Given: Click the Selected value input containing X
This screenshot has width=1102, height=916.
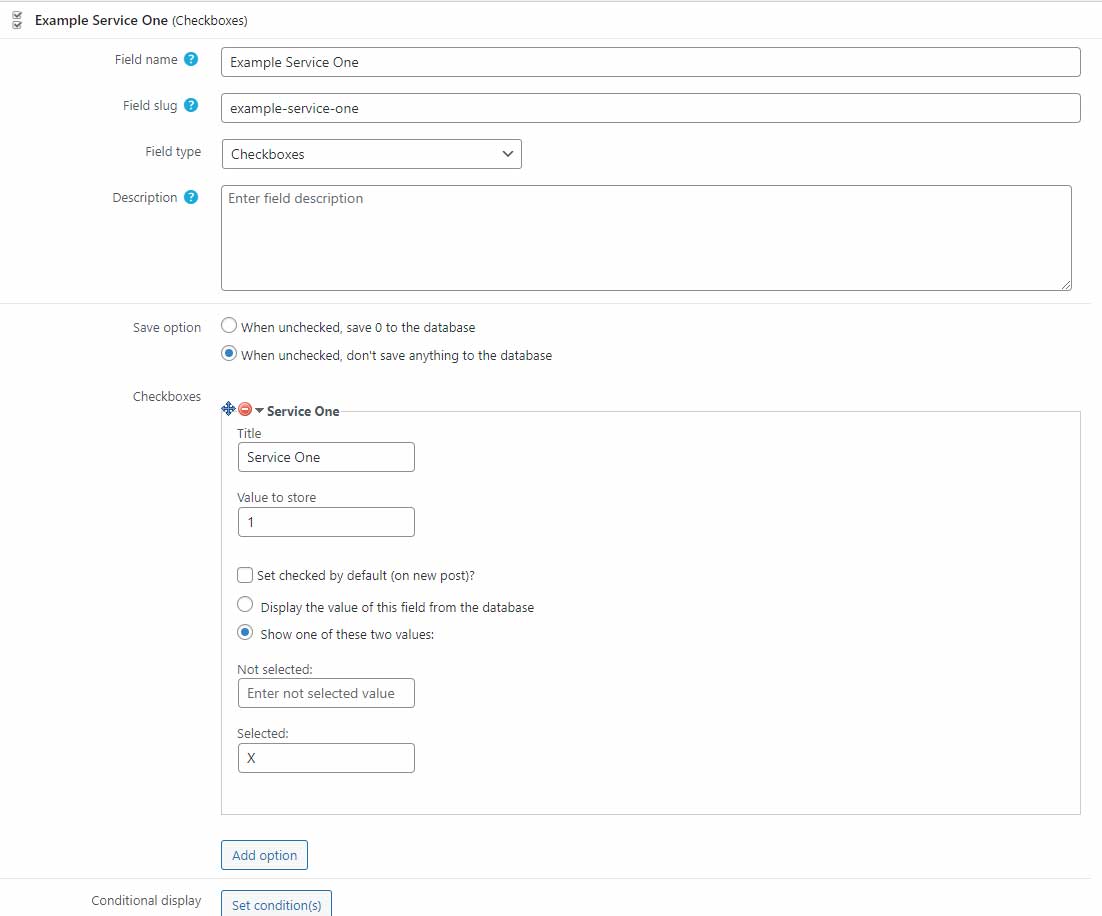Looking at the screenshot, I should (x=326, y=758).
